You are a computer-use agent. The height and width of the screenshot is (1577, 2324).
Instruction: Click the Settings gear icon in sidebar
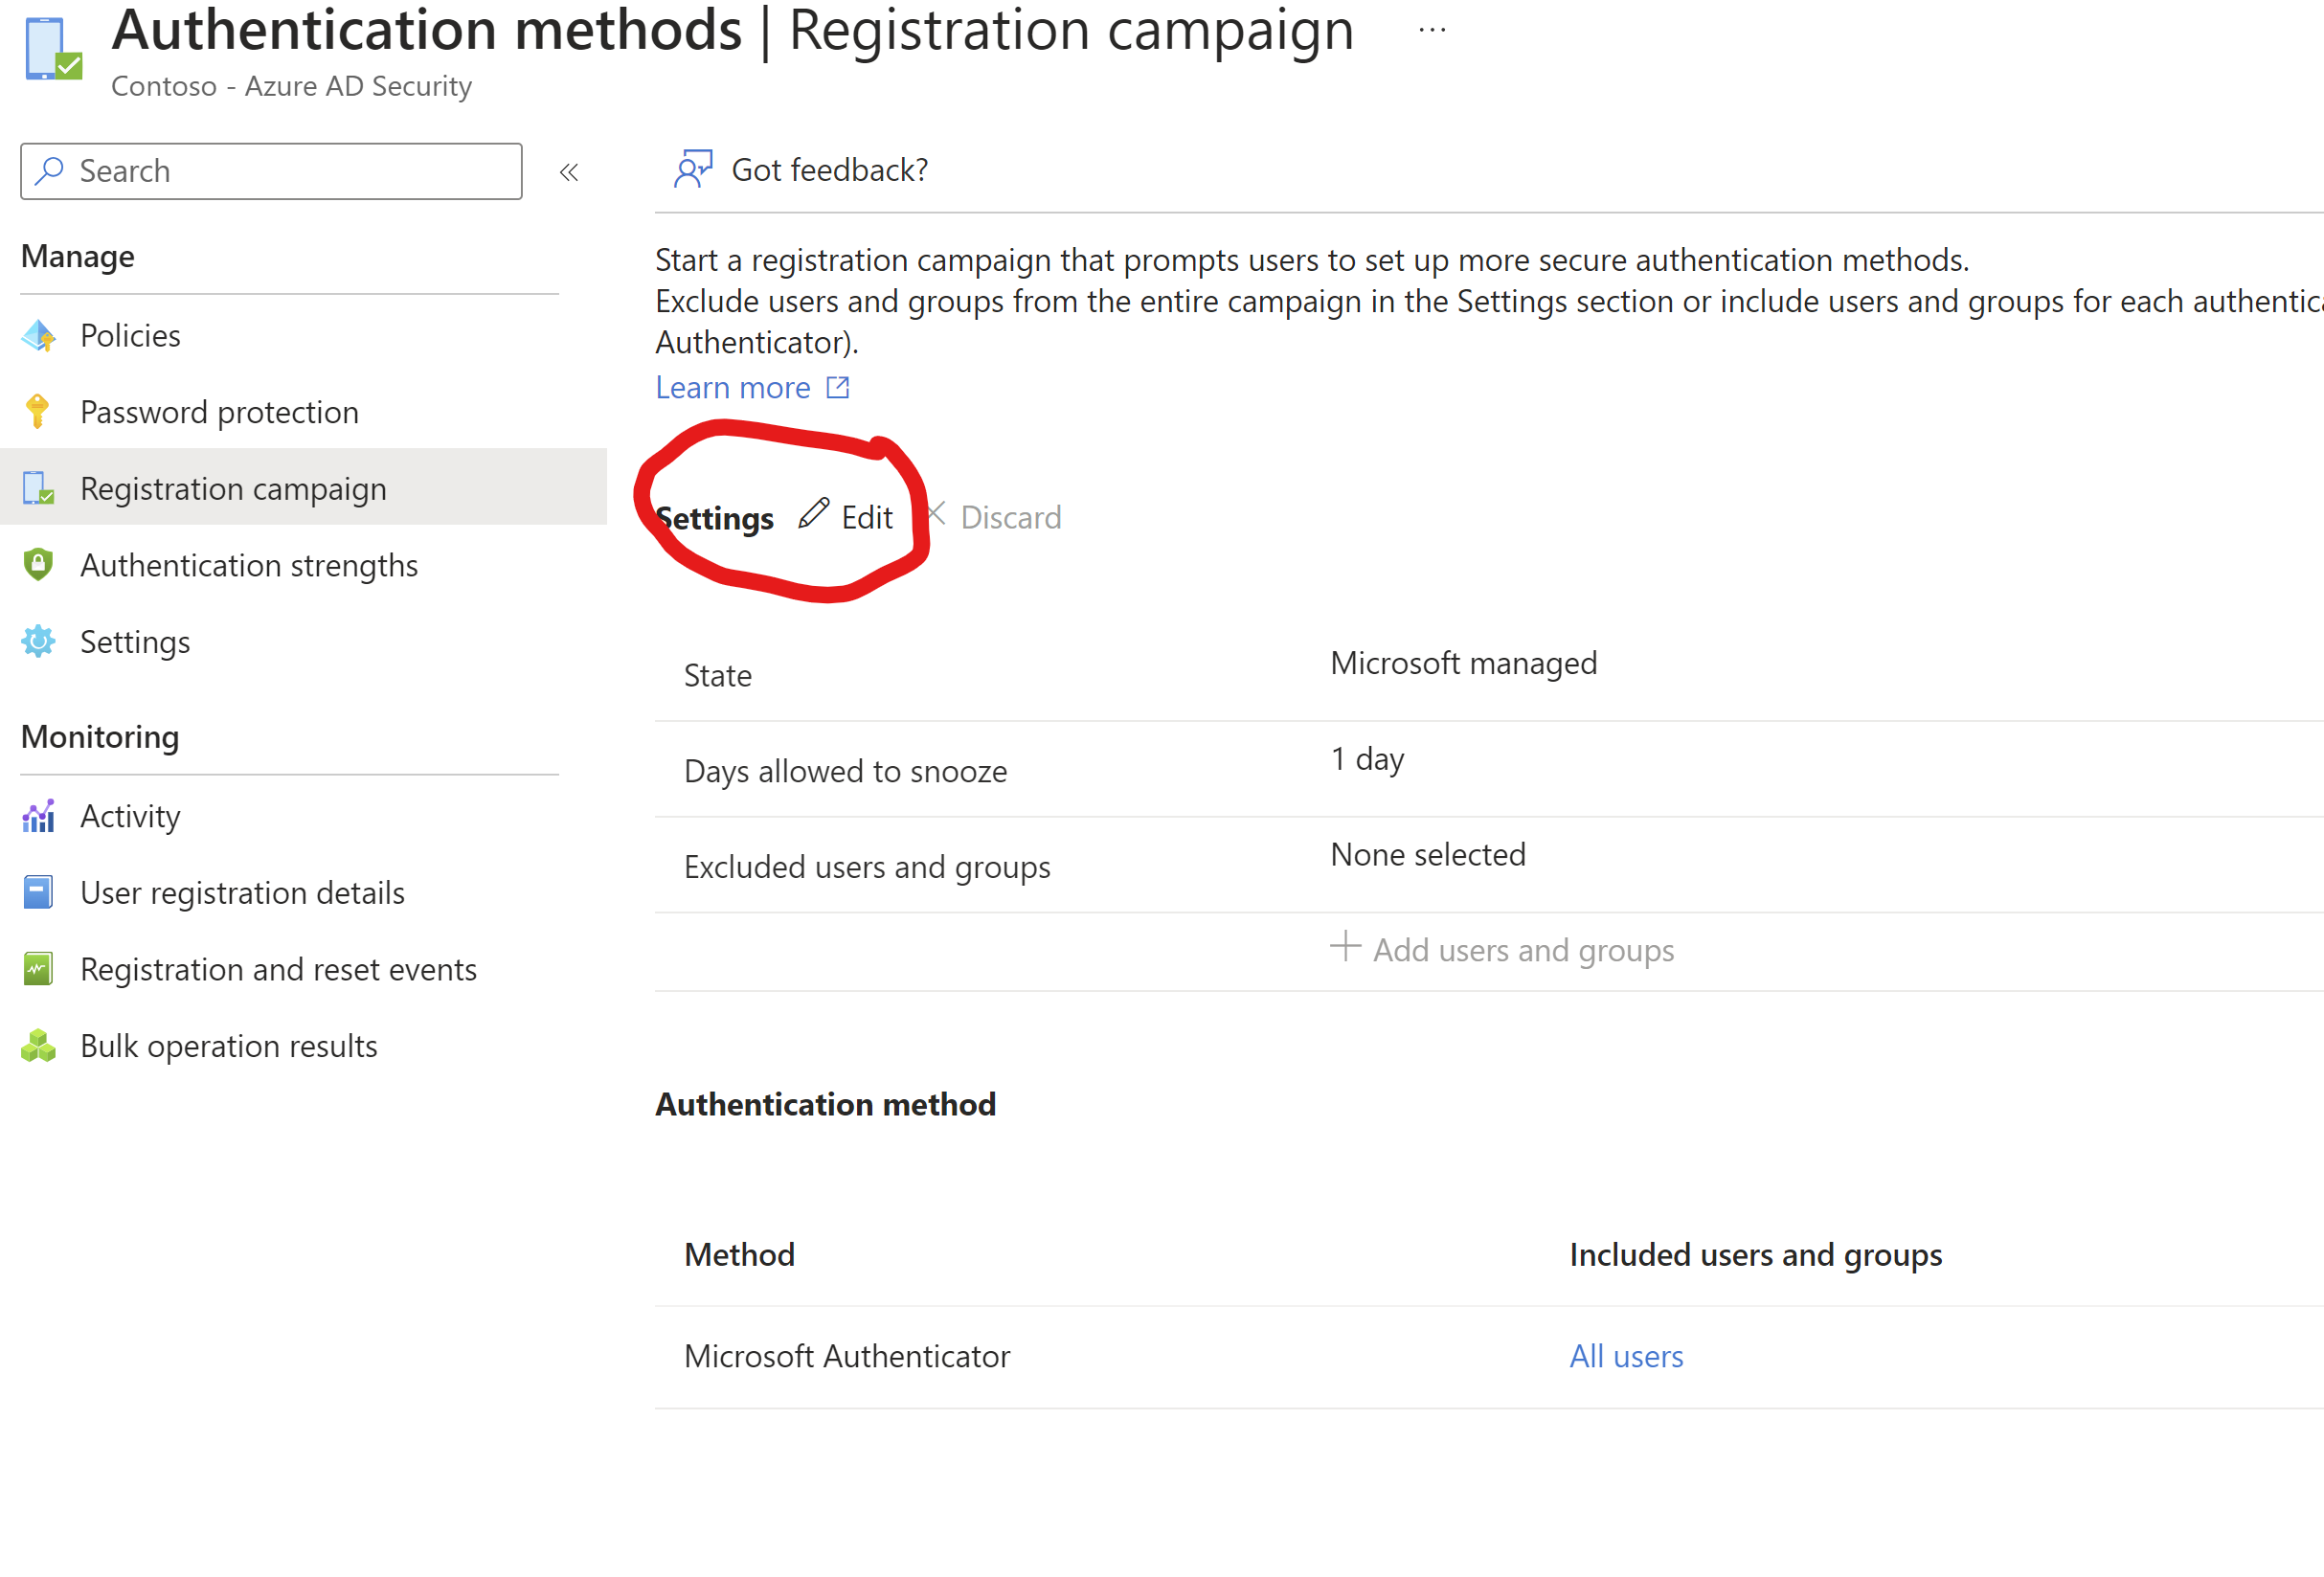tap(38, 642)
